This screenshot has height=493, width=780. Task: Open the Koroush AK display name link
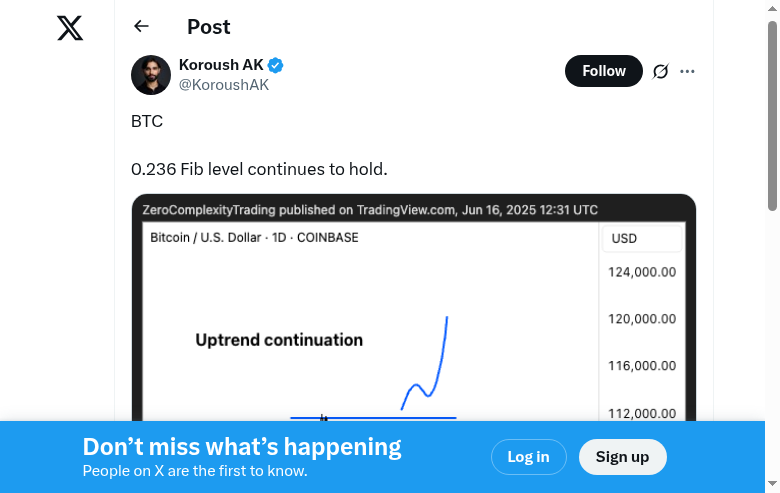click(x=221, y=65)
